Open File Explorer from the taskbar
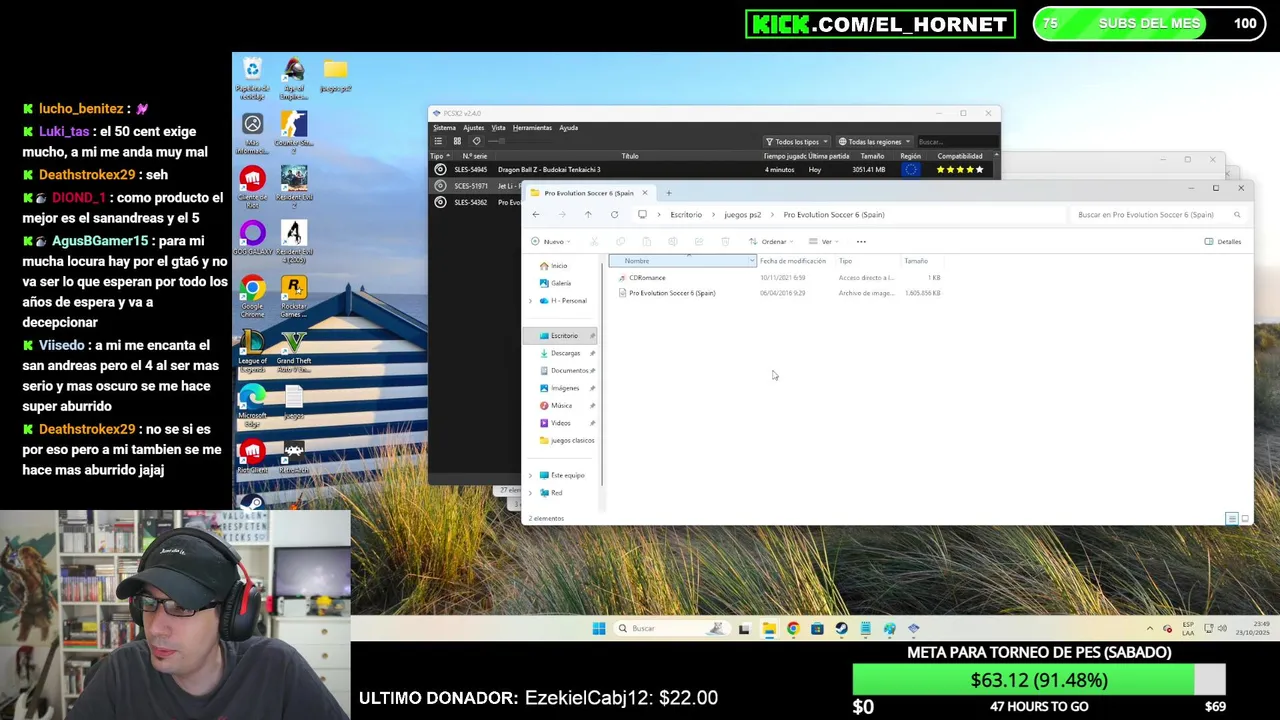 768,628
